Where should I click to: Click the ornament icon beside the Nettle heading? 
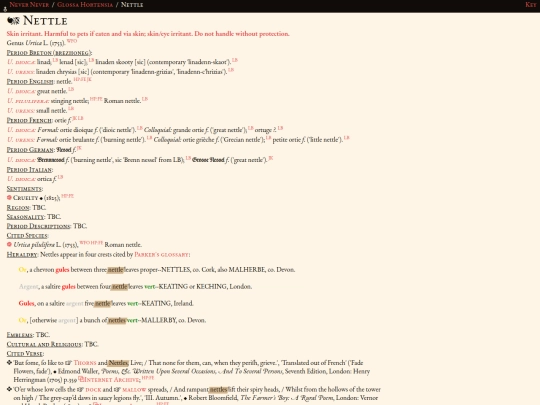click(13, 21)
